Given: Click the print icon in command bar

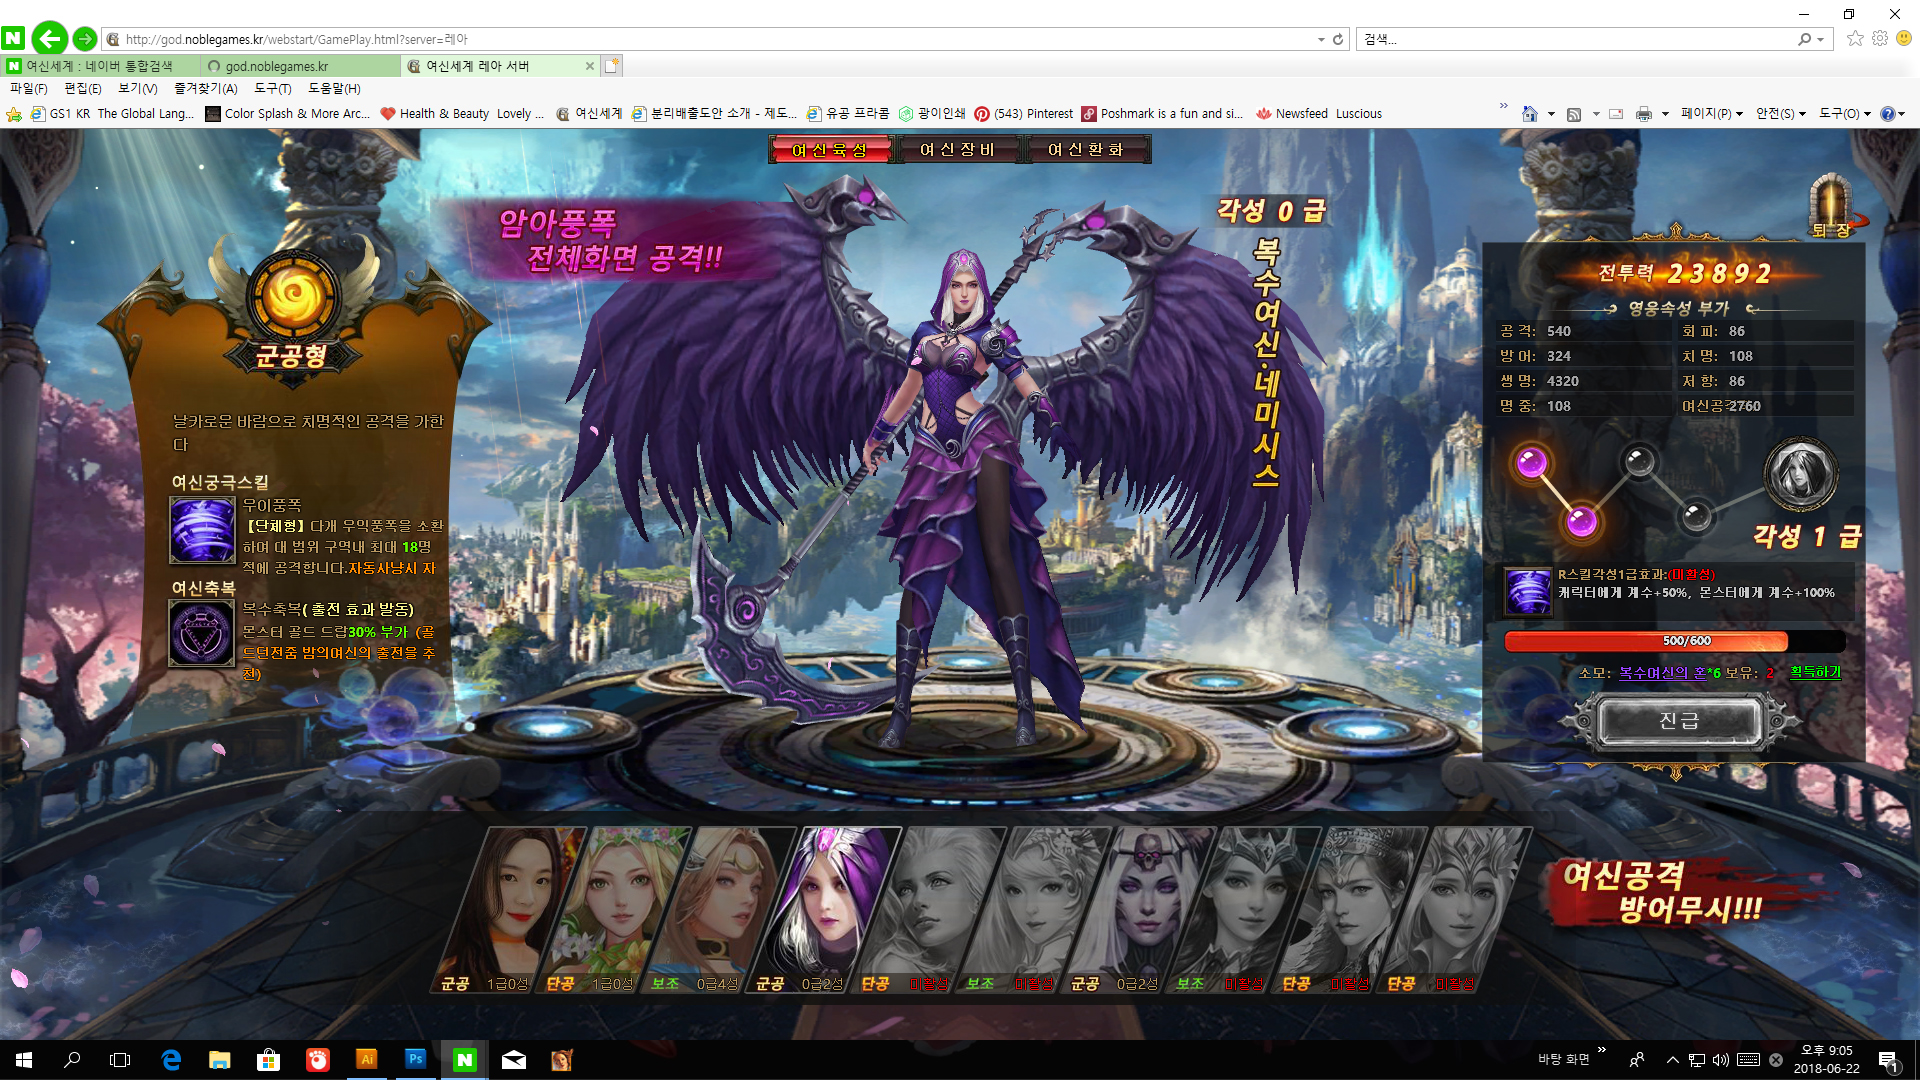Looking at the screenshot, I should [1643, 114].
